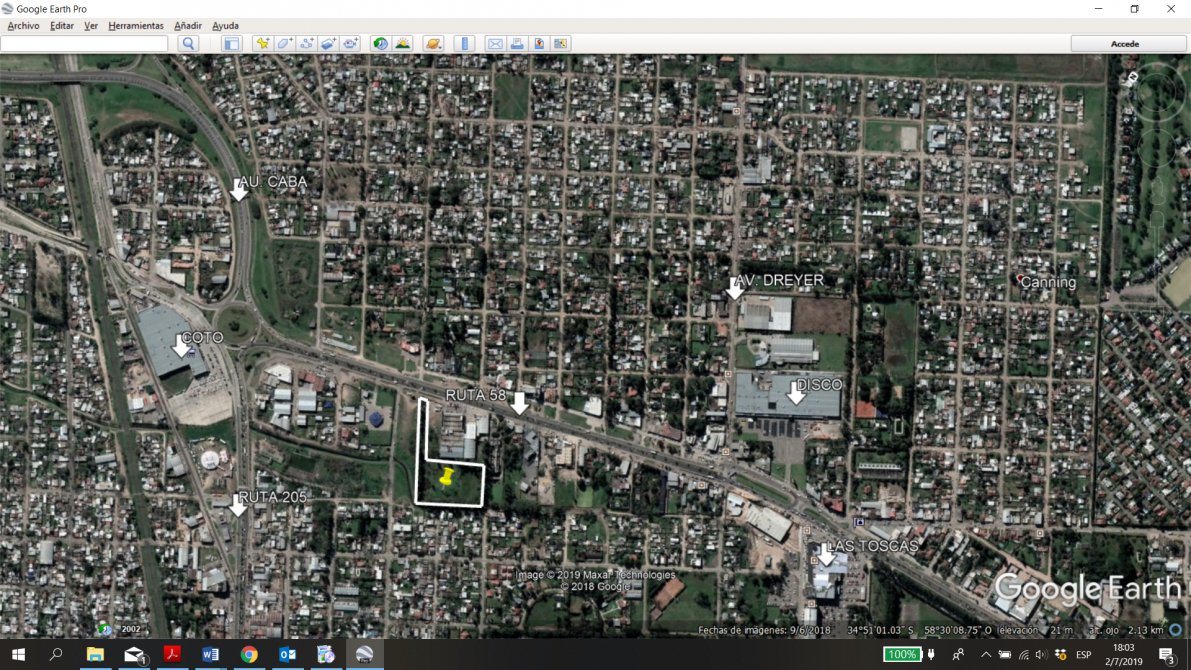
Task: Click the email share icon
Action: pos(494,44)
